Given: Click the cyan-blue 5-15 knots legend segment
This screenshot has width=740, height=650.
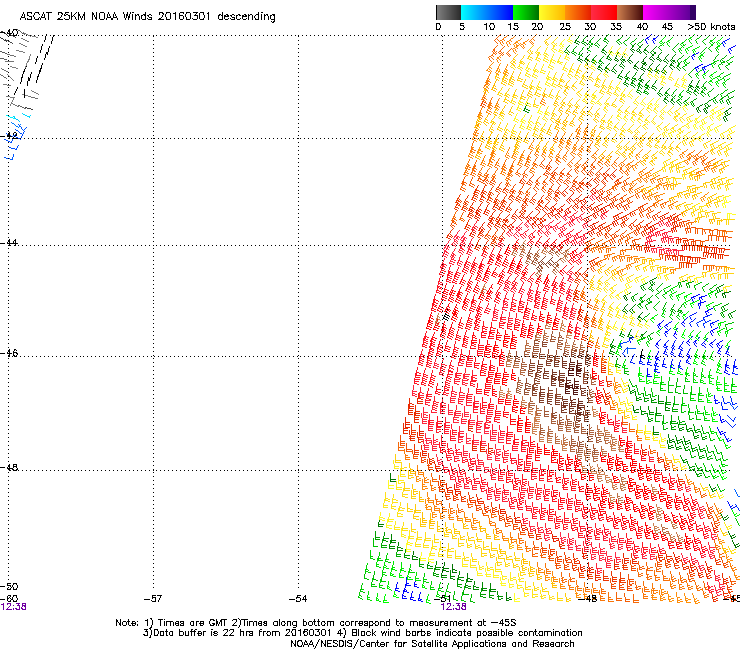Looking at the screenshot, I should pyautogui.click(x=487, y=12).
